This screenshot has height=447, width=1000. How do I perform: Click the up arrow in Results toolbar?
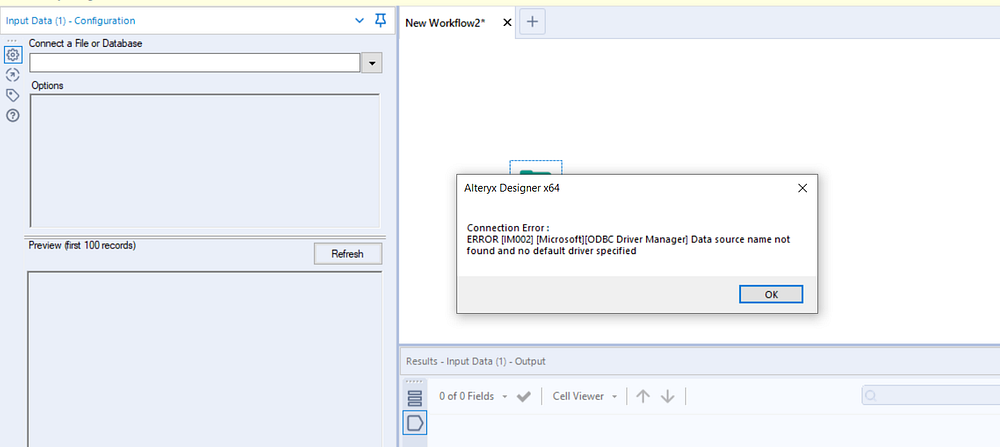click(x=643, y=396)
